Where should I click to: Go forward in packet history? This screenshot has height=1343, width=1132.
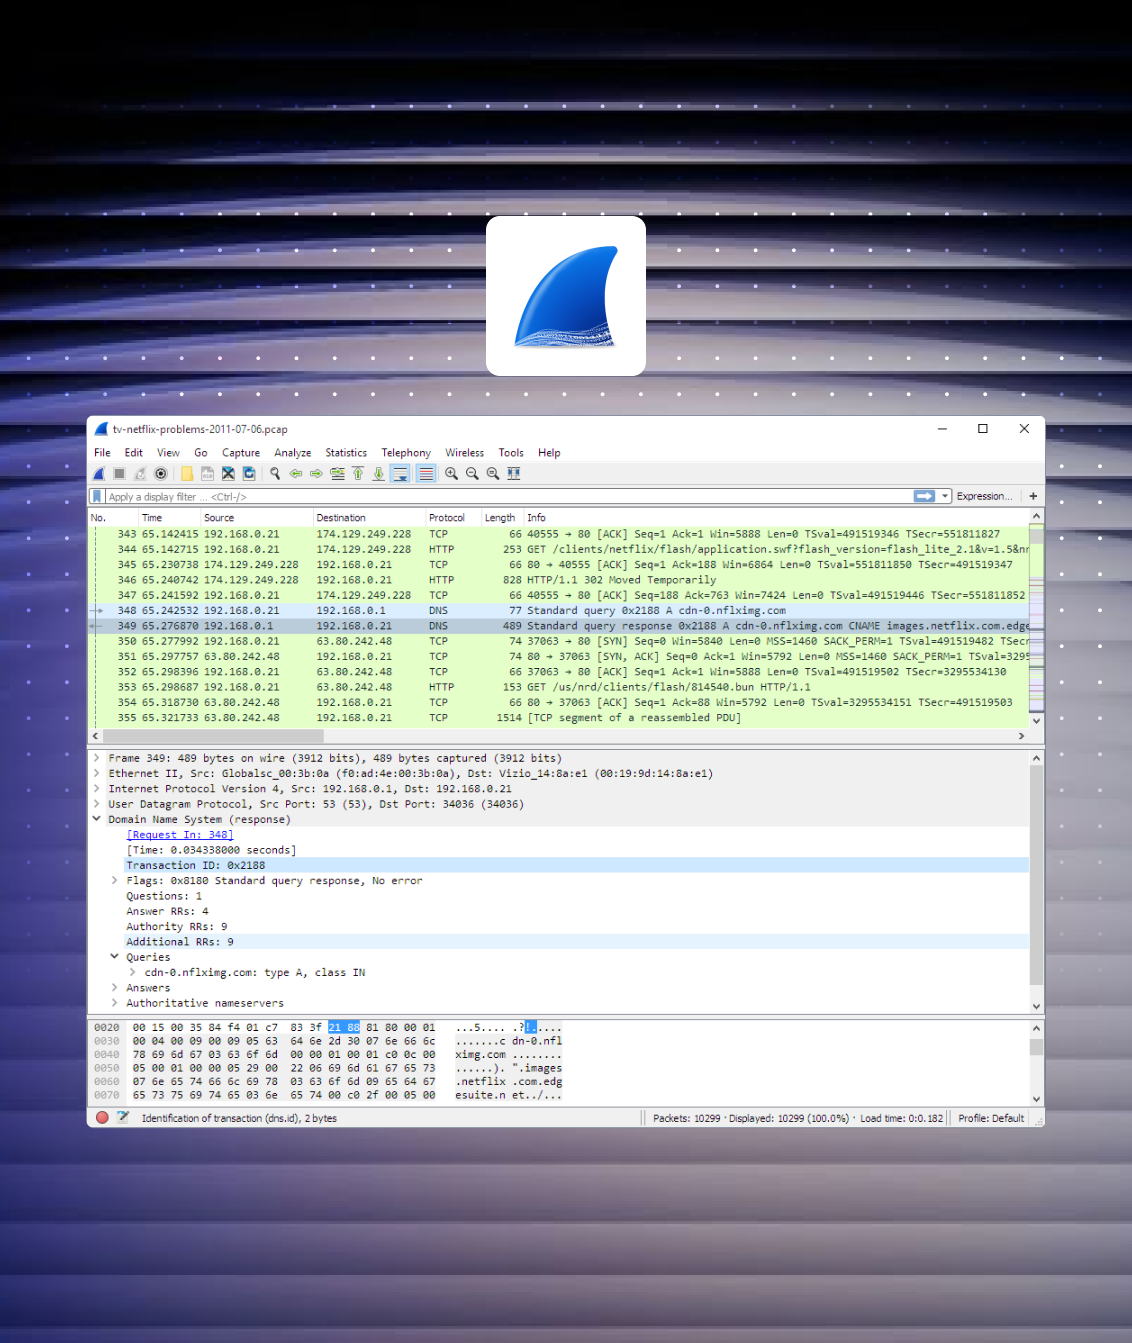(316, 474)
